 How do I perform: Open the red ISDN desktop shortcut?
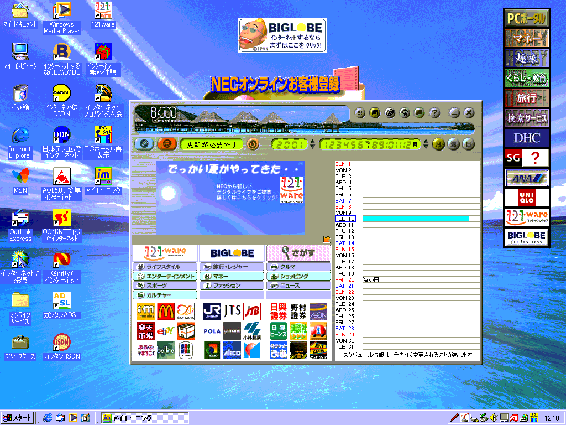62,347
